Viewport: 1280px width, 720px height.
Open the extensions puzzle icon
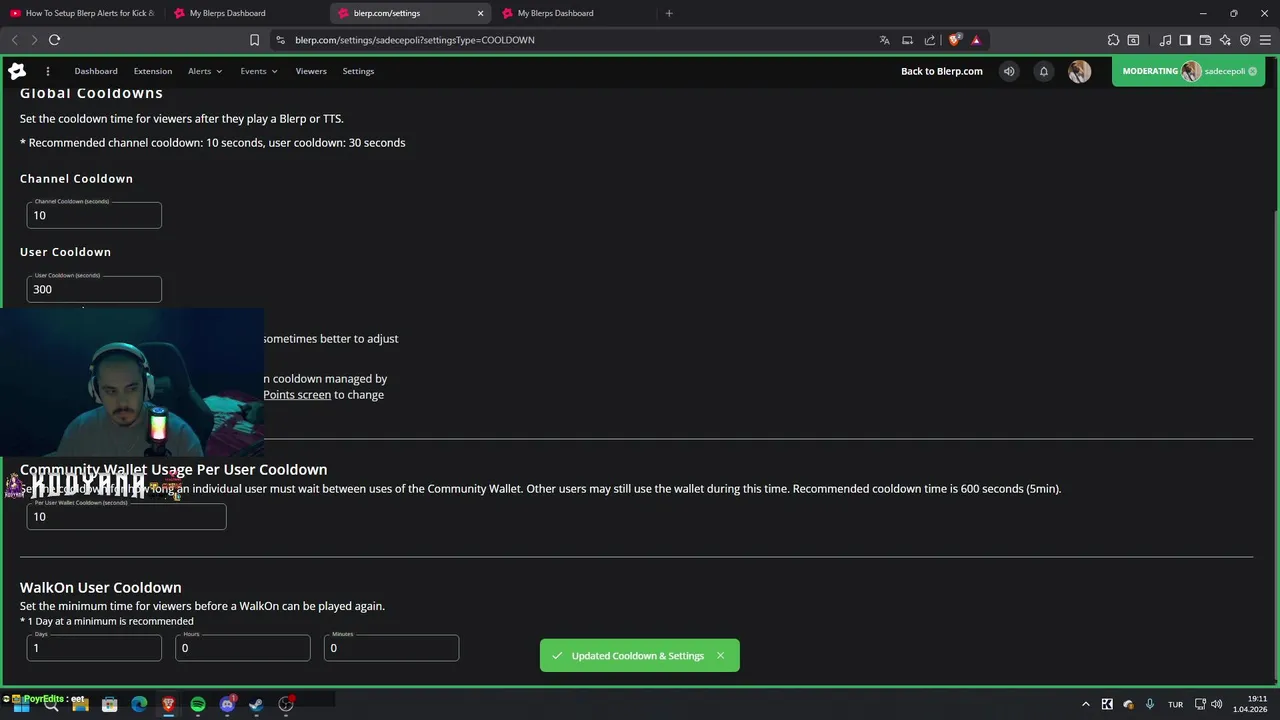1113,40
